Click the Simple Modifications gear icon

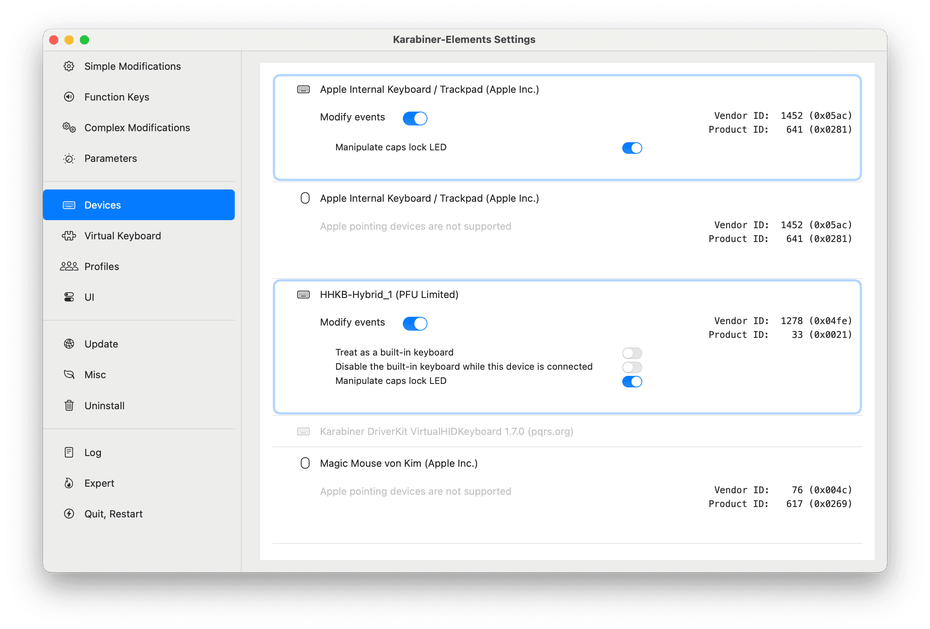tap(69, 66)
